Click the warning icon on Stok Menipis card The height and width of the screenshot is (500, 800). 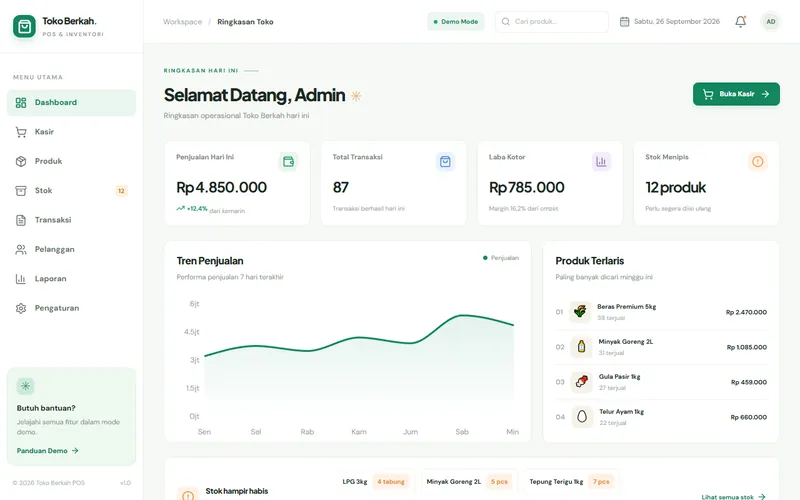[x=758, y=162]
